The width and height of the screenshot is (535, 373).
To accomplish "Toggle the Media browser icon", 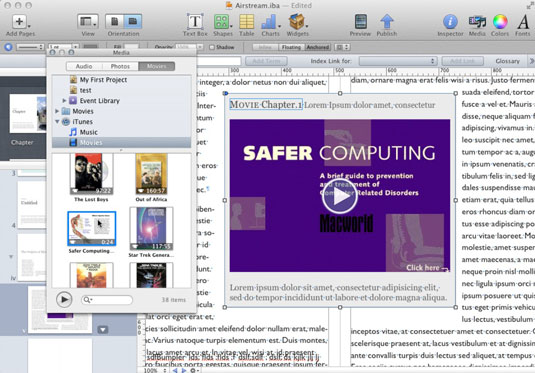I will tap(477, 22).
